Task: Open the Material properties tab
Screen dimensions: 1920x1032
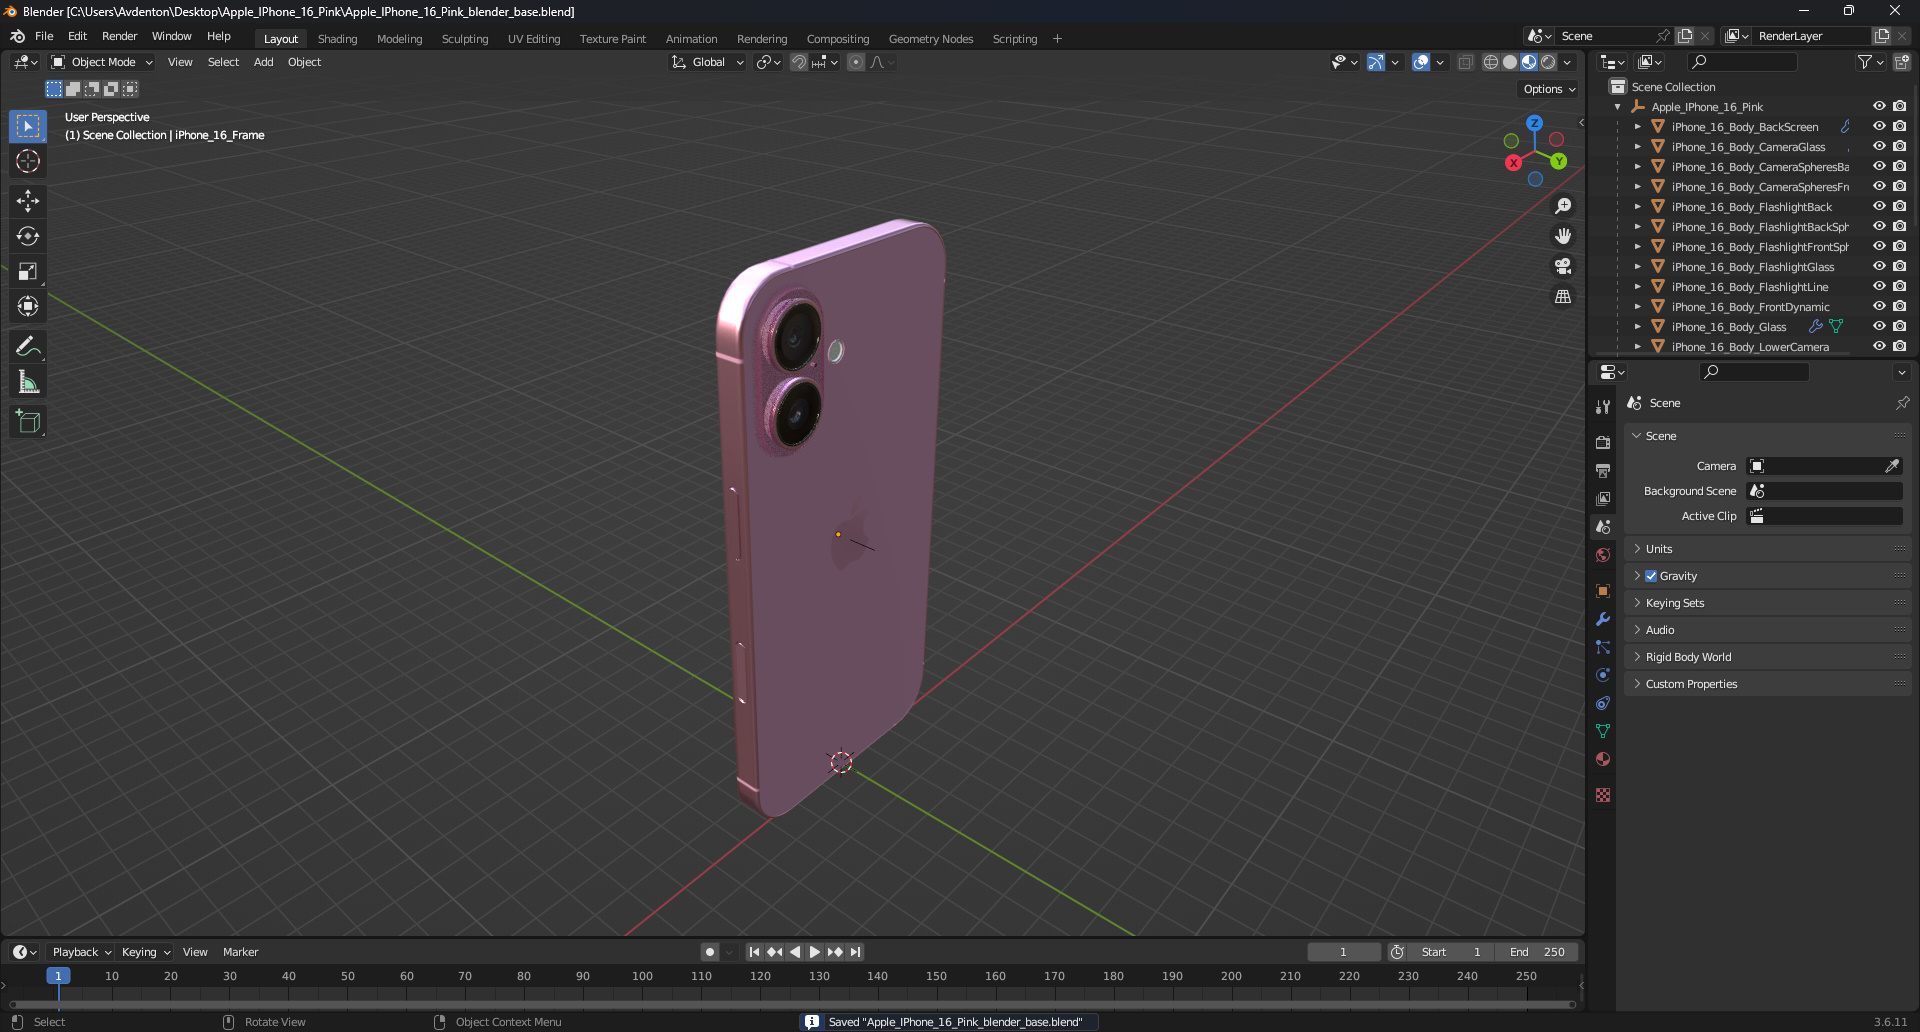Action: click(x=1603, y=759)
